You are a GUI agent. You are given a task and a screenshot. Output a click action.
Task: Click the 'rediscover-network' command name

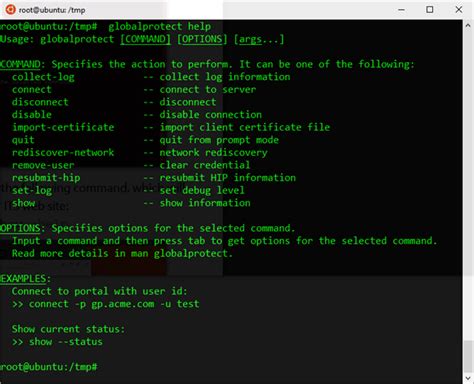[63, 153]
